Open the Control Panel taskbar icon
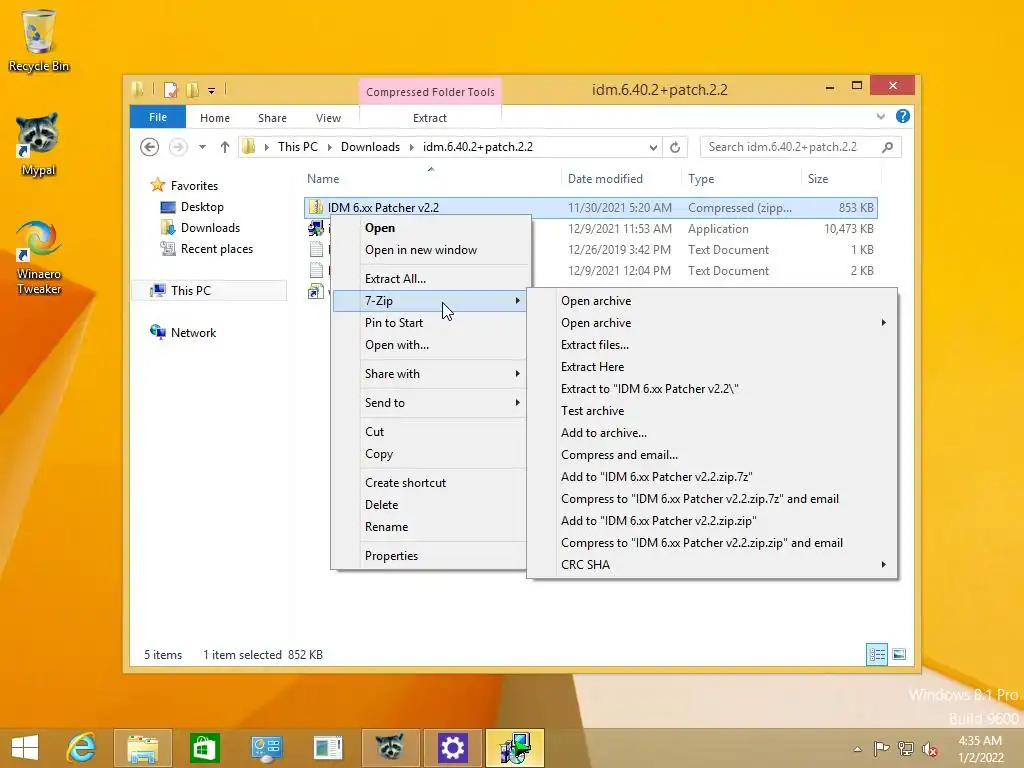The height and width of the screenshot is (768, 1024). [x=266, y=748]
